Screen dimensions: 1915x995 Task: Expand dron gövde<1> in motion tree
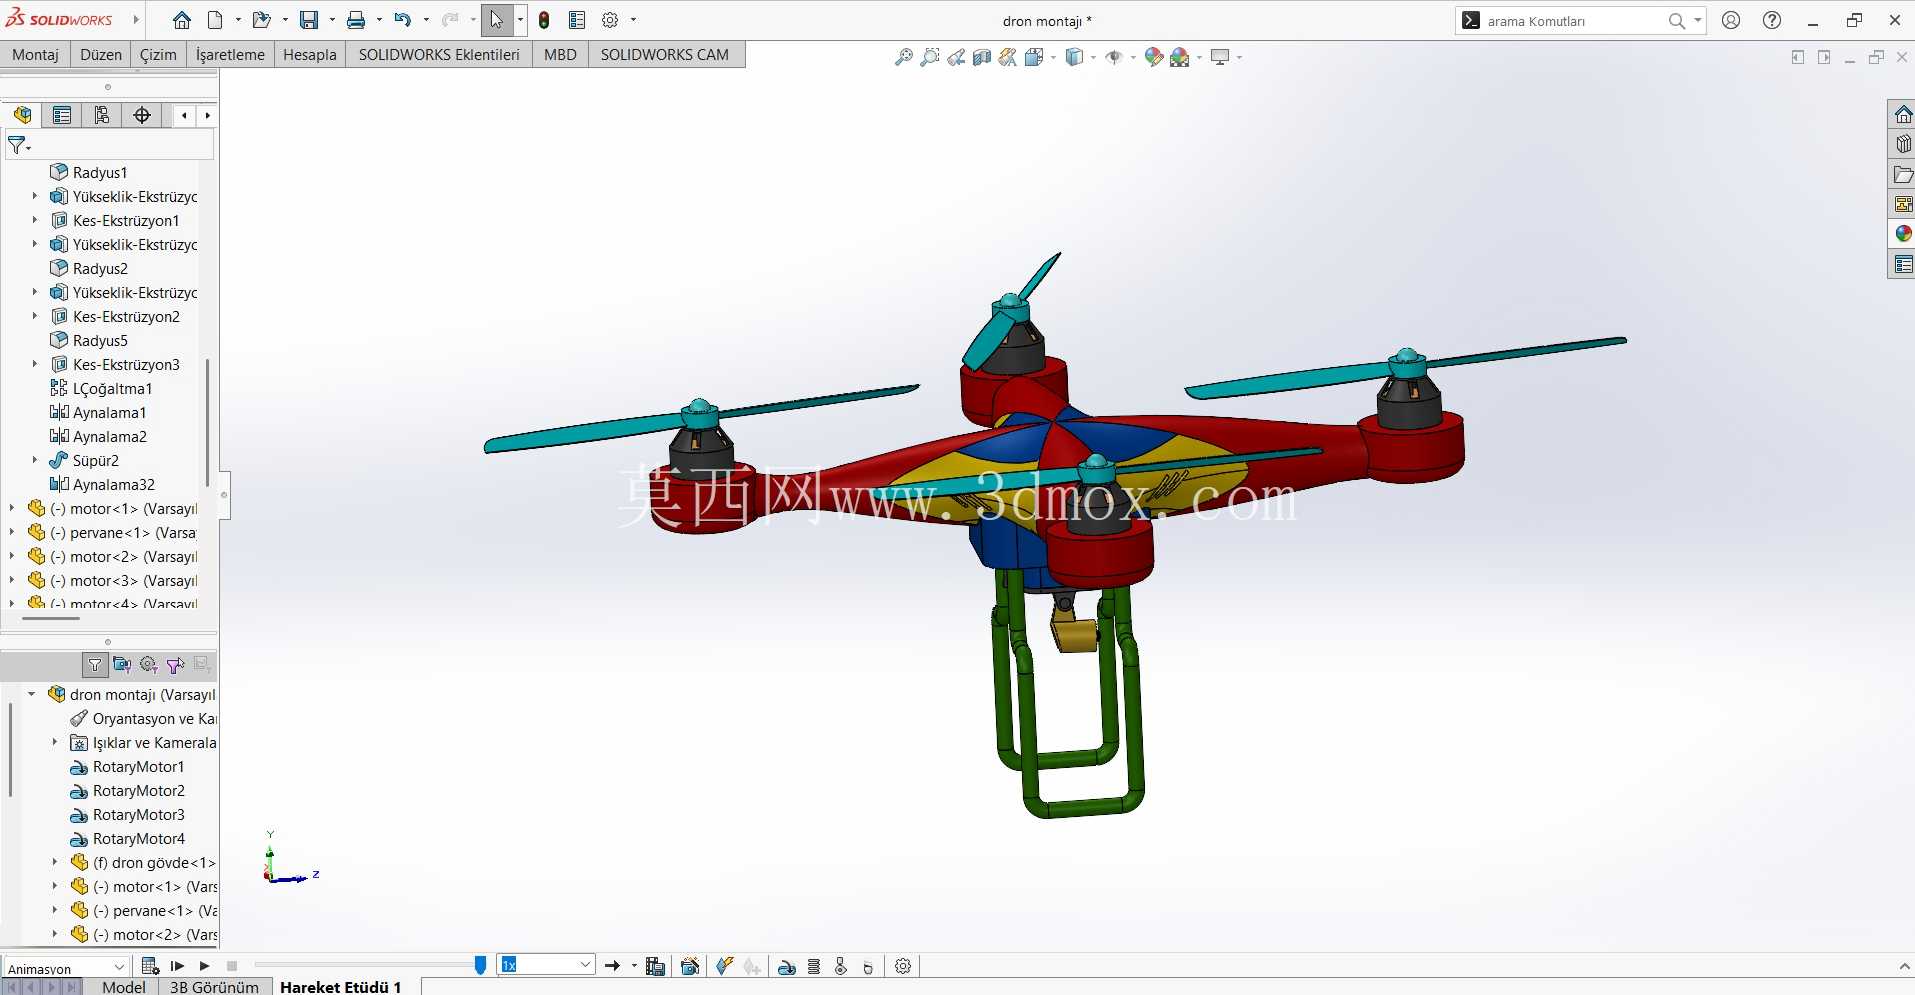(x=55, y=862)
